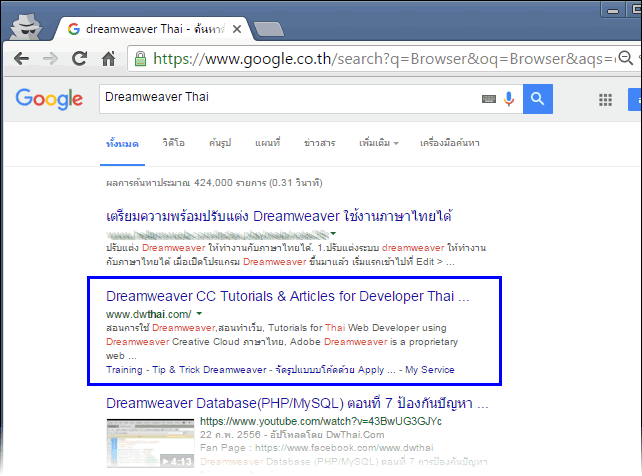Click the green padlock security icon
Image resolution: width=642 pixels, height=476 pixels.
pyautogui.click(x=140, y=59)
